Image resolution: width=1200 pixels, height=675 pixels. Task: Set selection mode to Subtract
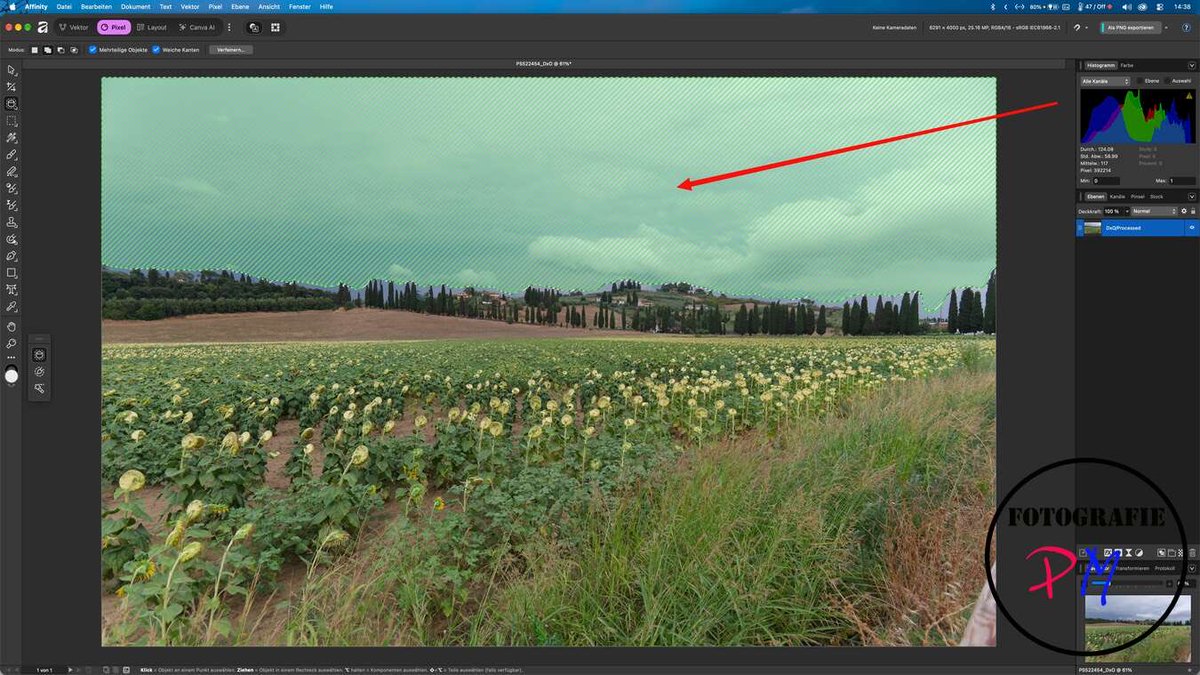point(61,49)
